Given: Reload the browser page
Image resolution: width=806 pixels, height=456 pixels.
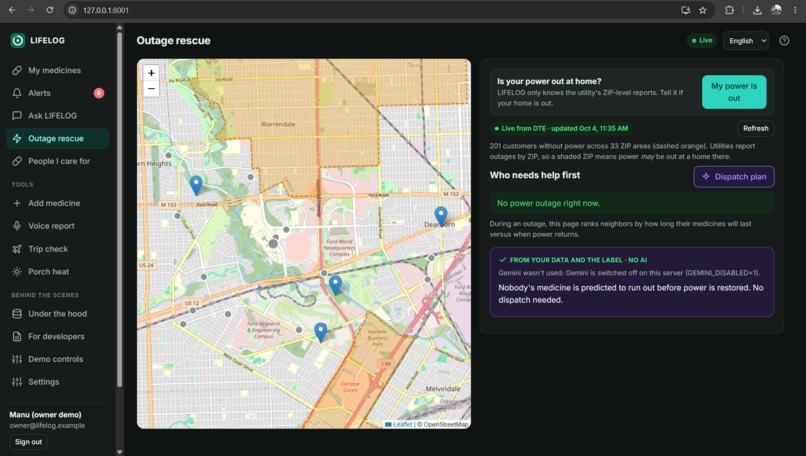Looking at the screenshot, I should pyautogui.click(x=49, y=10).
